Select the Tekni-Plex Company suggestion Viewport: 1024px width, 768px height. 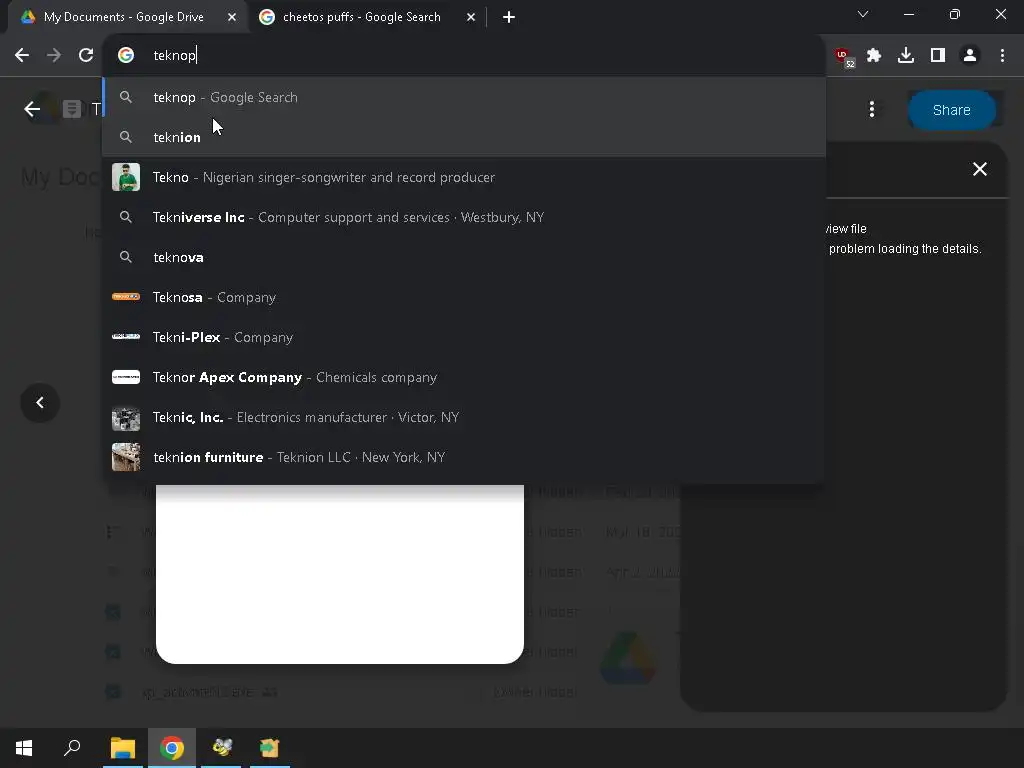(464, 337)
